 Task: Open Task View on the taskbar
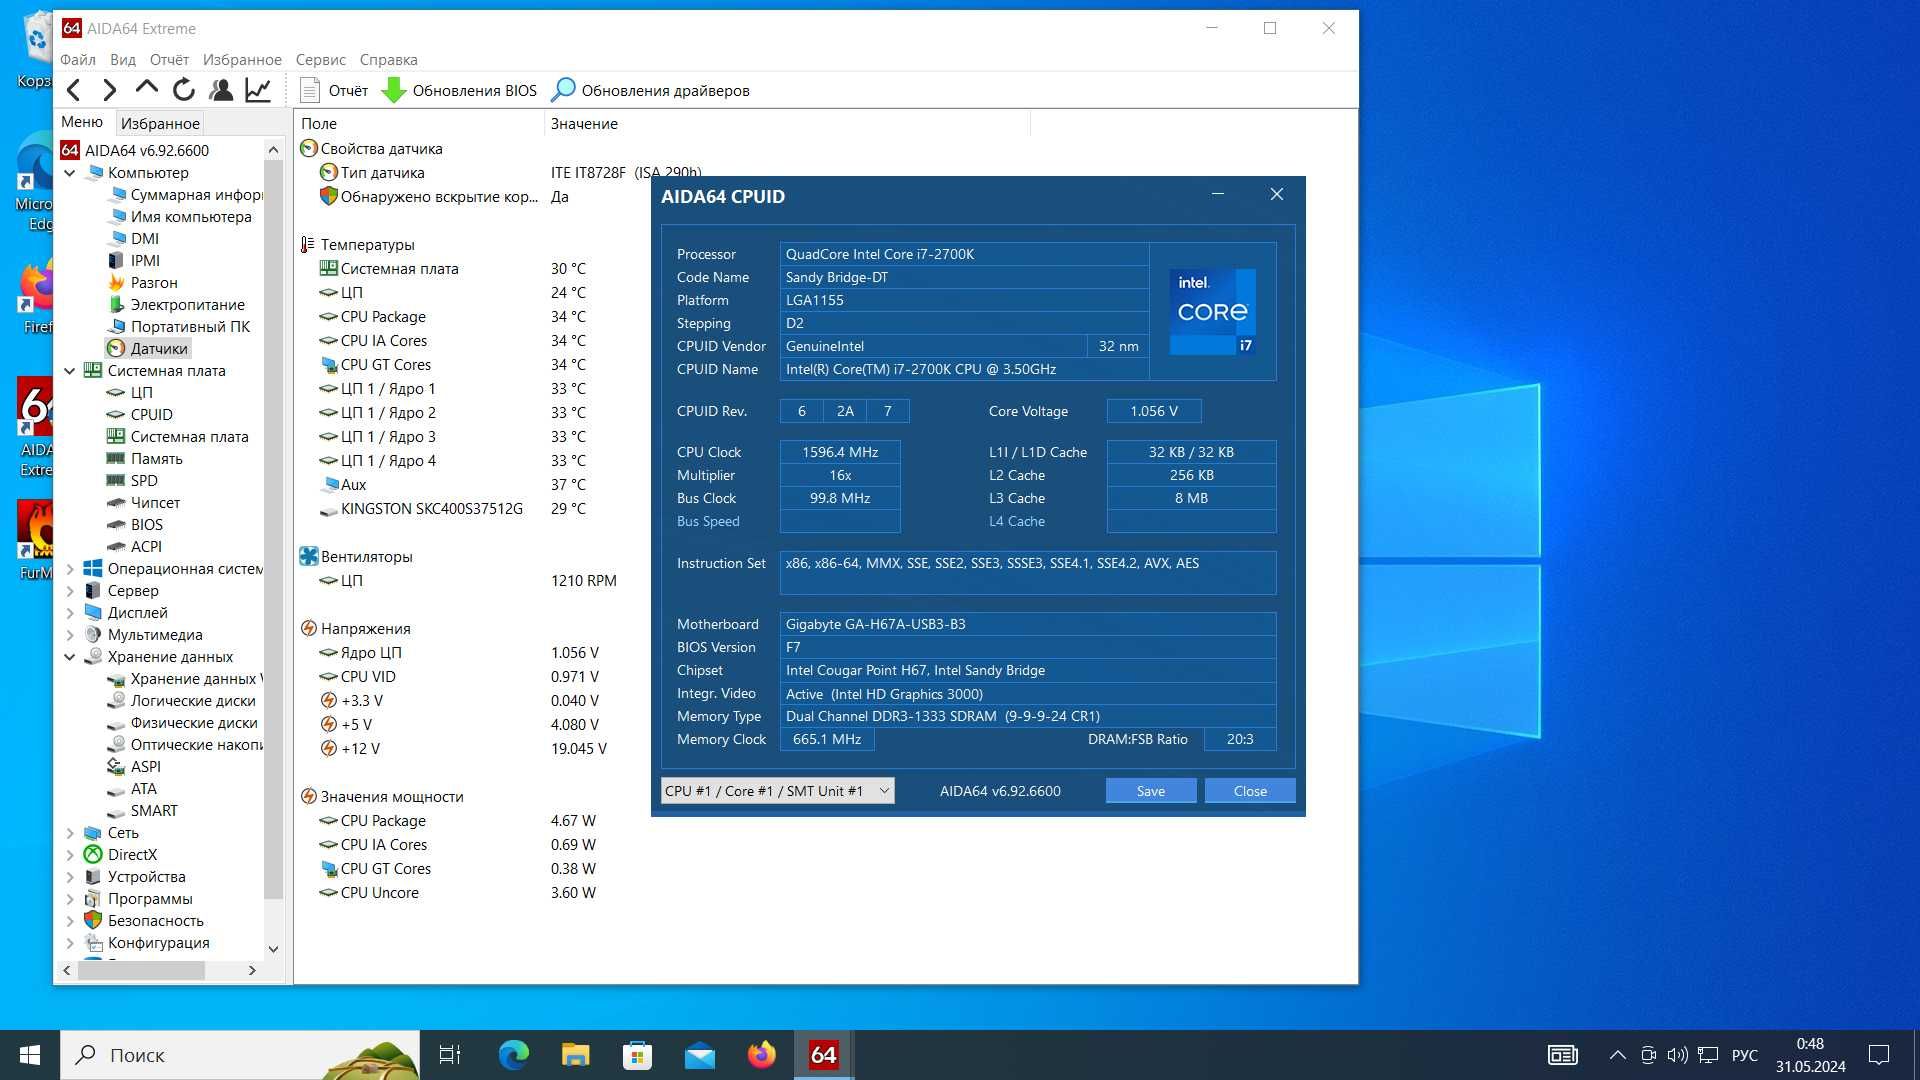tap(450, 1055)
